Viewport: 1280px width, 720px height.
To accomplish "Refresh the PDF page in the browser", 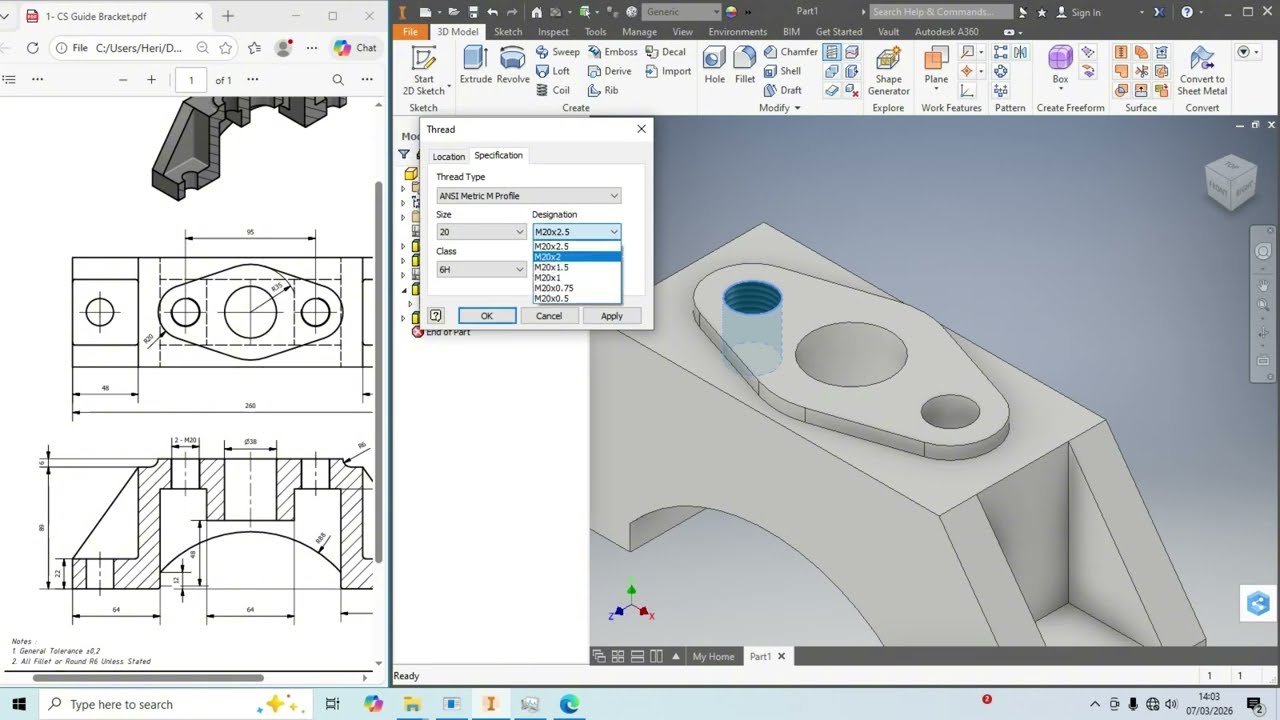I will point(32,48).
